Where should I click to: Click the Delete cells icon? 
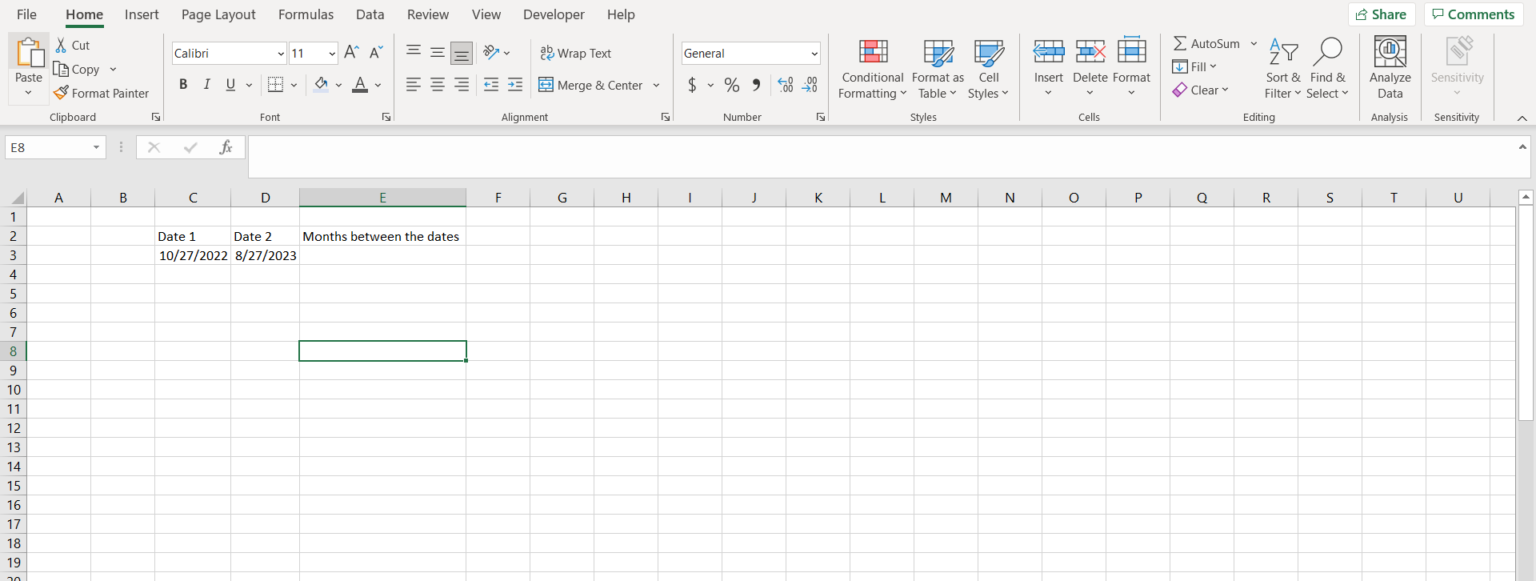tap(1090, 52)
